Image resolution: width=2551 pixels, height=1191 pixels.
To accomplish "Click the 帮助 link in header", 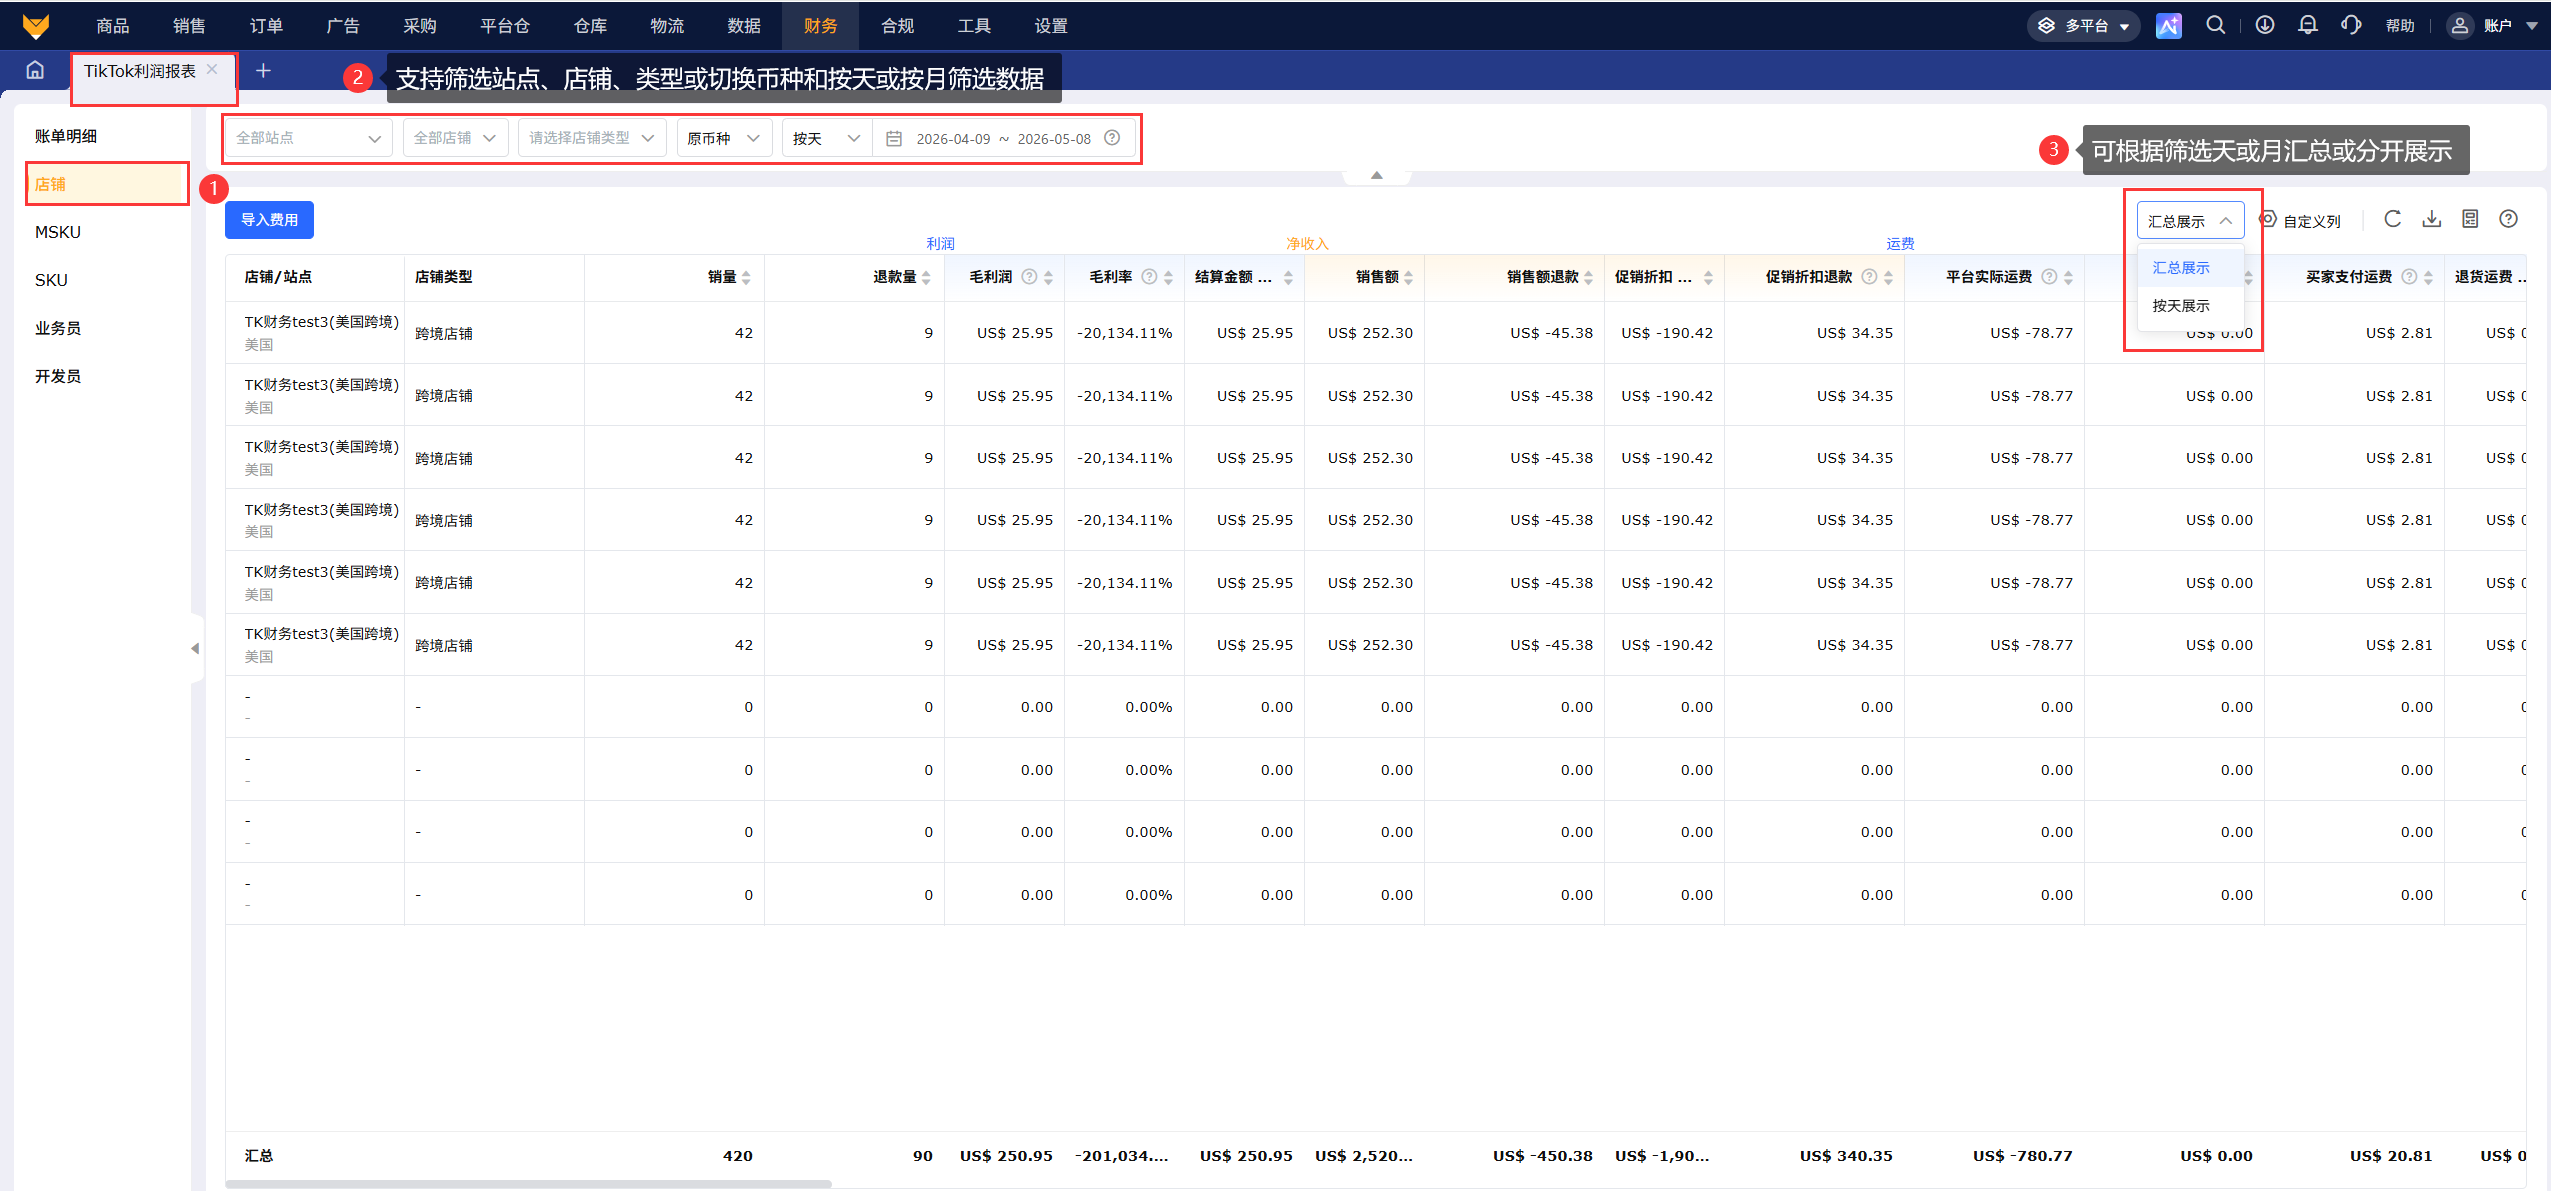I will tap(2400, 26).
